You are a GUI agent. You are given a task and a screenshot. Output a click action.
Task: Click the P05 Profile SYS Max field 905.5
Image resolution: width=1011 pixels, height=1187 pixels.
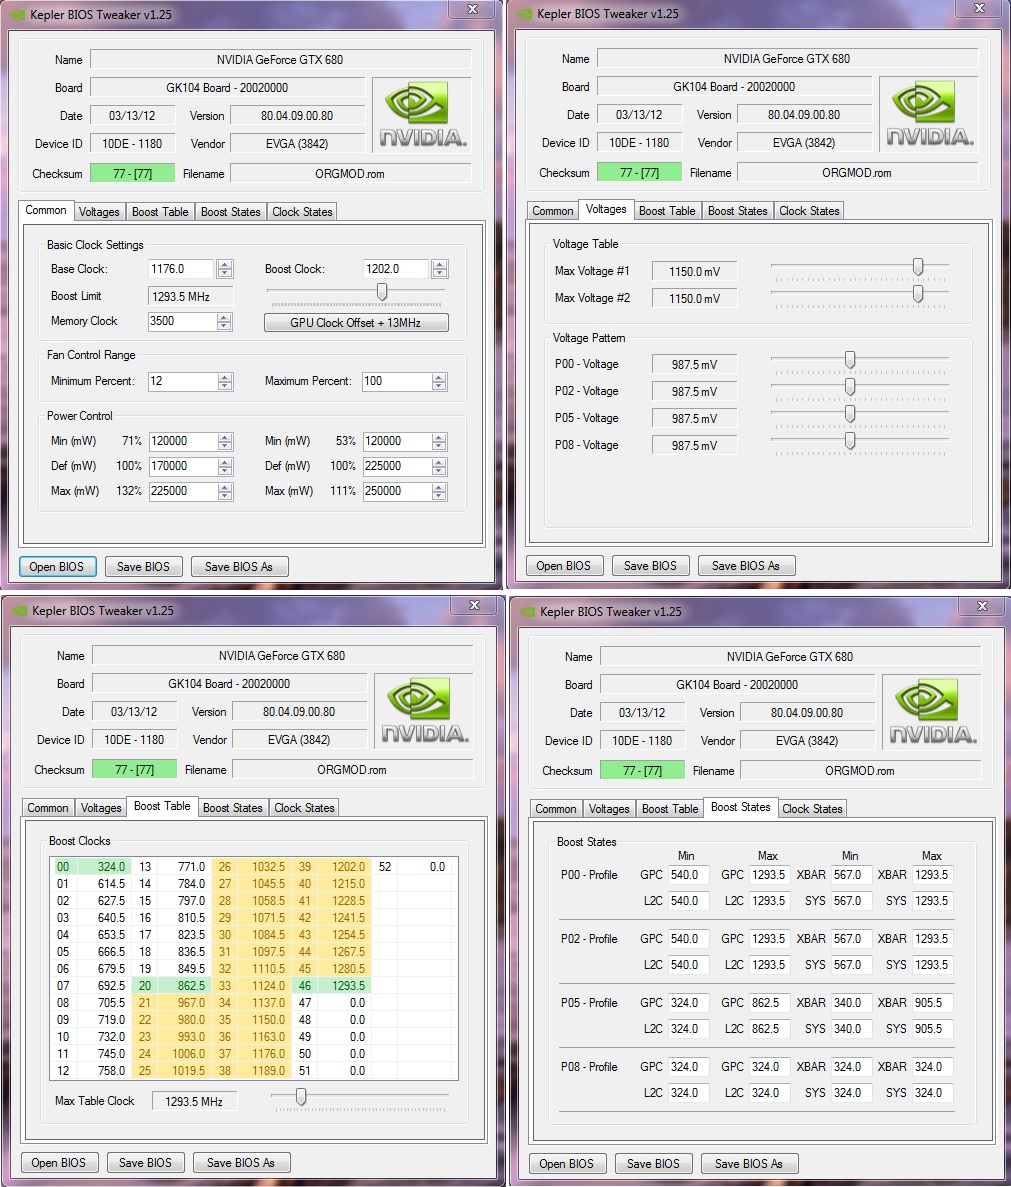pyautogui.click(x=932, y=1029)
